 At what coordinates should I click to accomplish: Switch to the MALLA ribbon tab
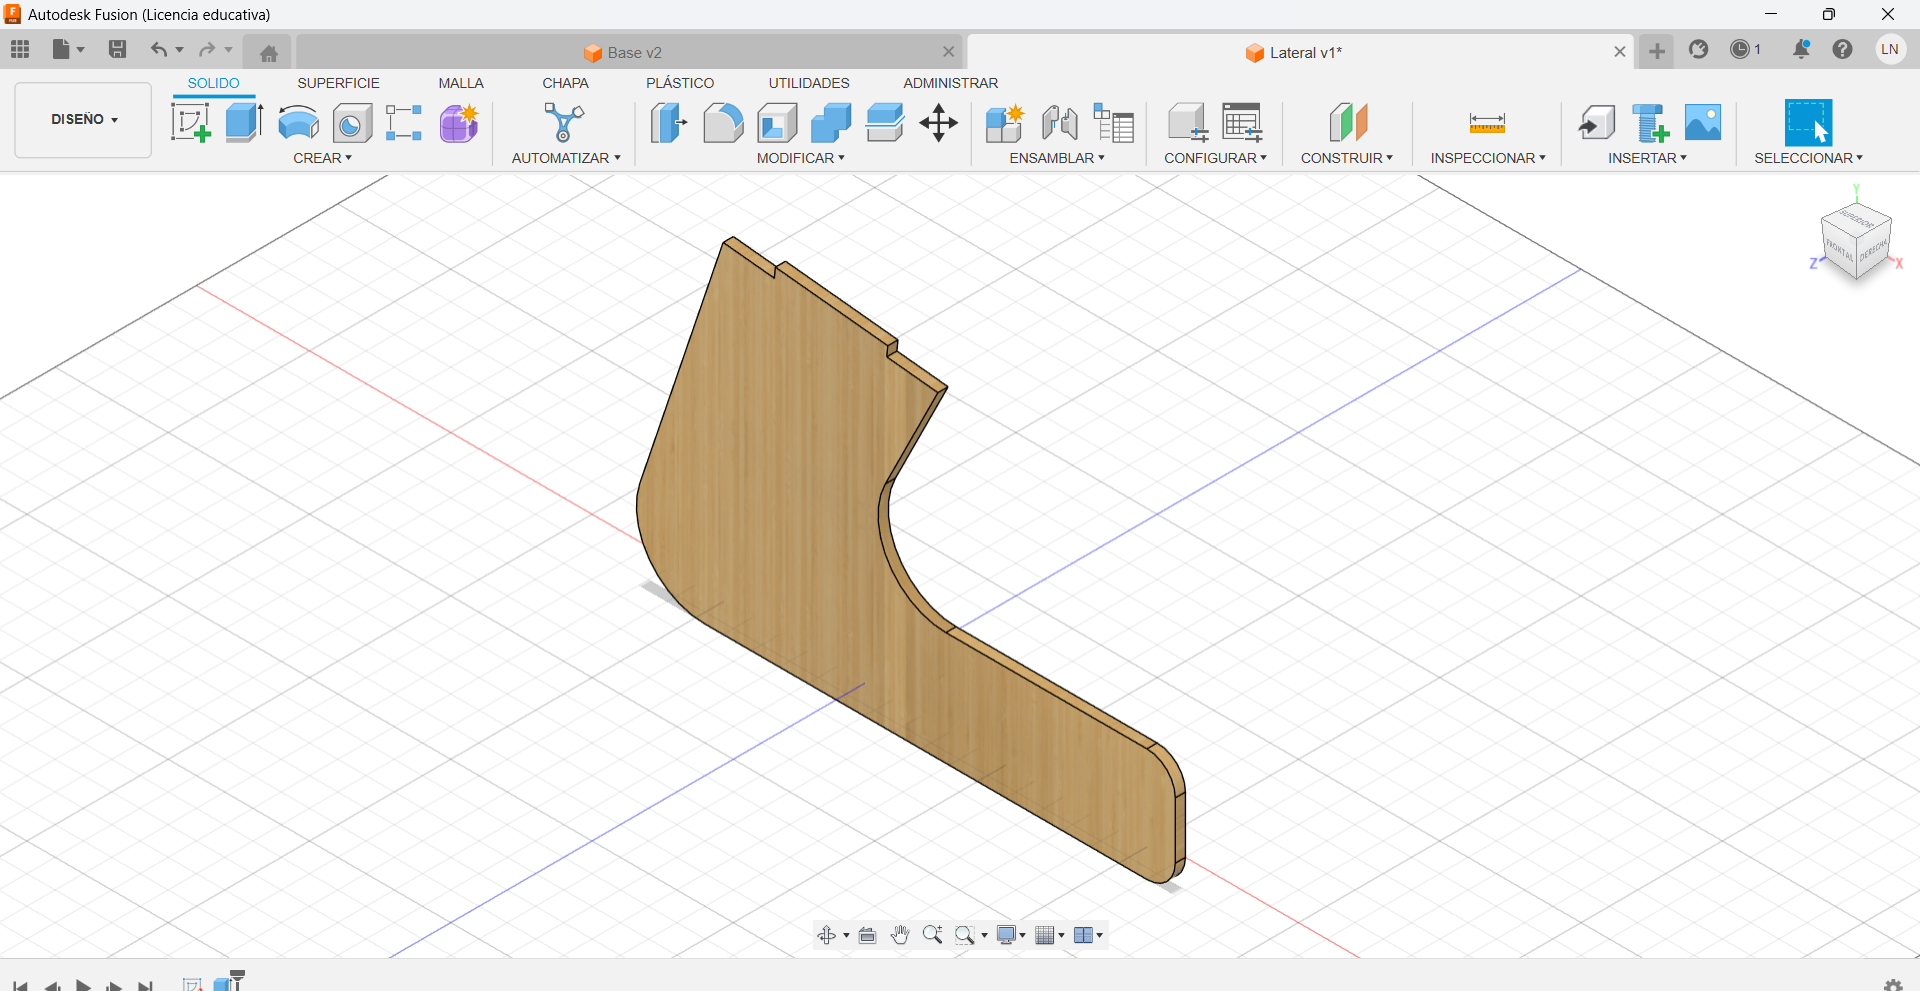(x=461, y=83)
